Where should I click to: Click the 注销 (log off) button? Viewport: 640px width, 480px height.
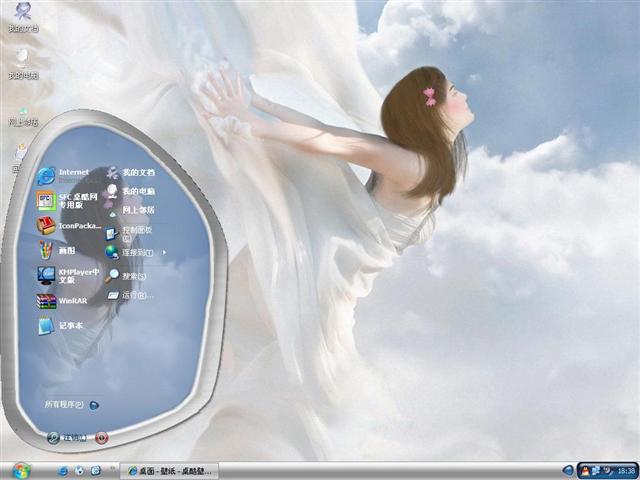(67, 438)
